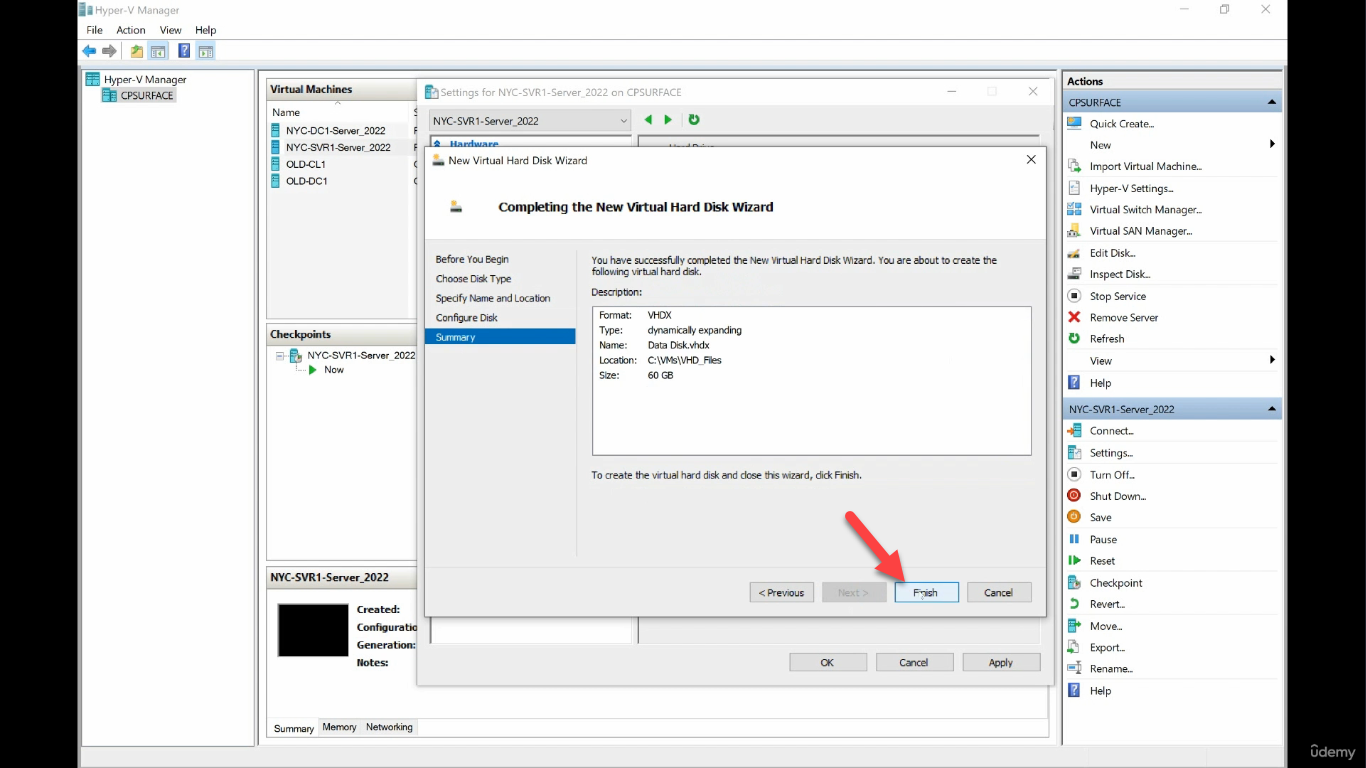
Task: Open the File menu
Action: (94, 30)
